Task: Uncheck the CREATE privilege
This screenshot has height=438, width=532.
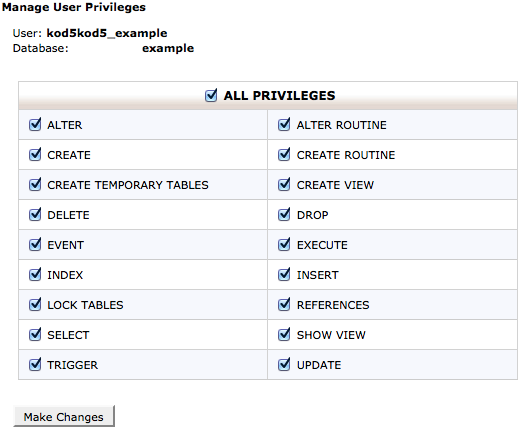Action: coord(35,155)
